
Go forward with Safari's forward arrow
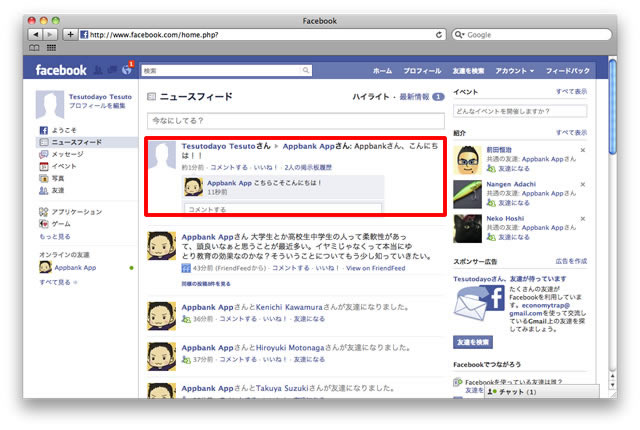click(50, 35)
